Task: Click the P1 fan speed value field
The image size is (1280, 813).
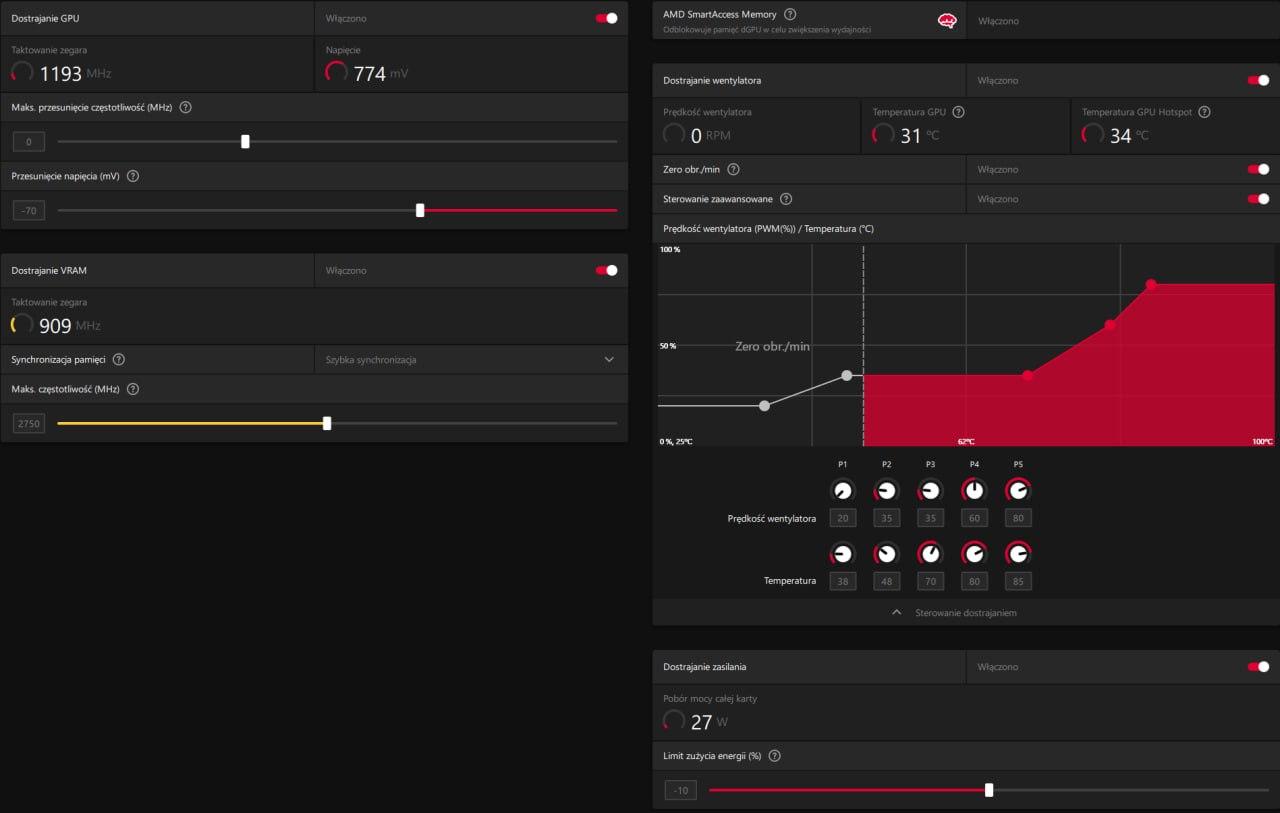Action: (843, 518)
